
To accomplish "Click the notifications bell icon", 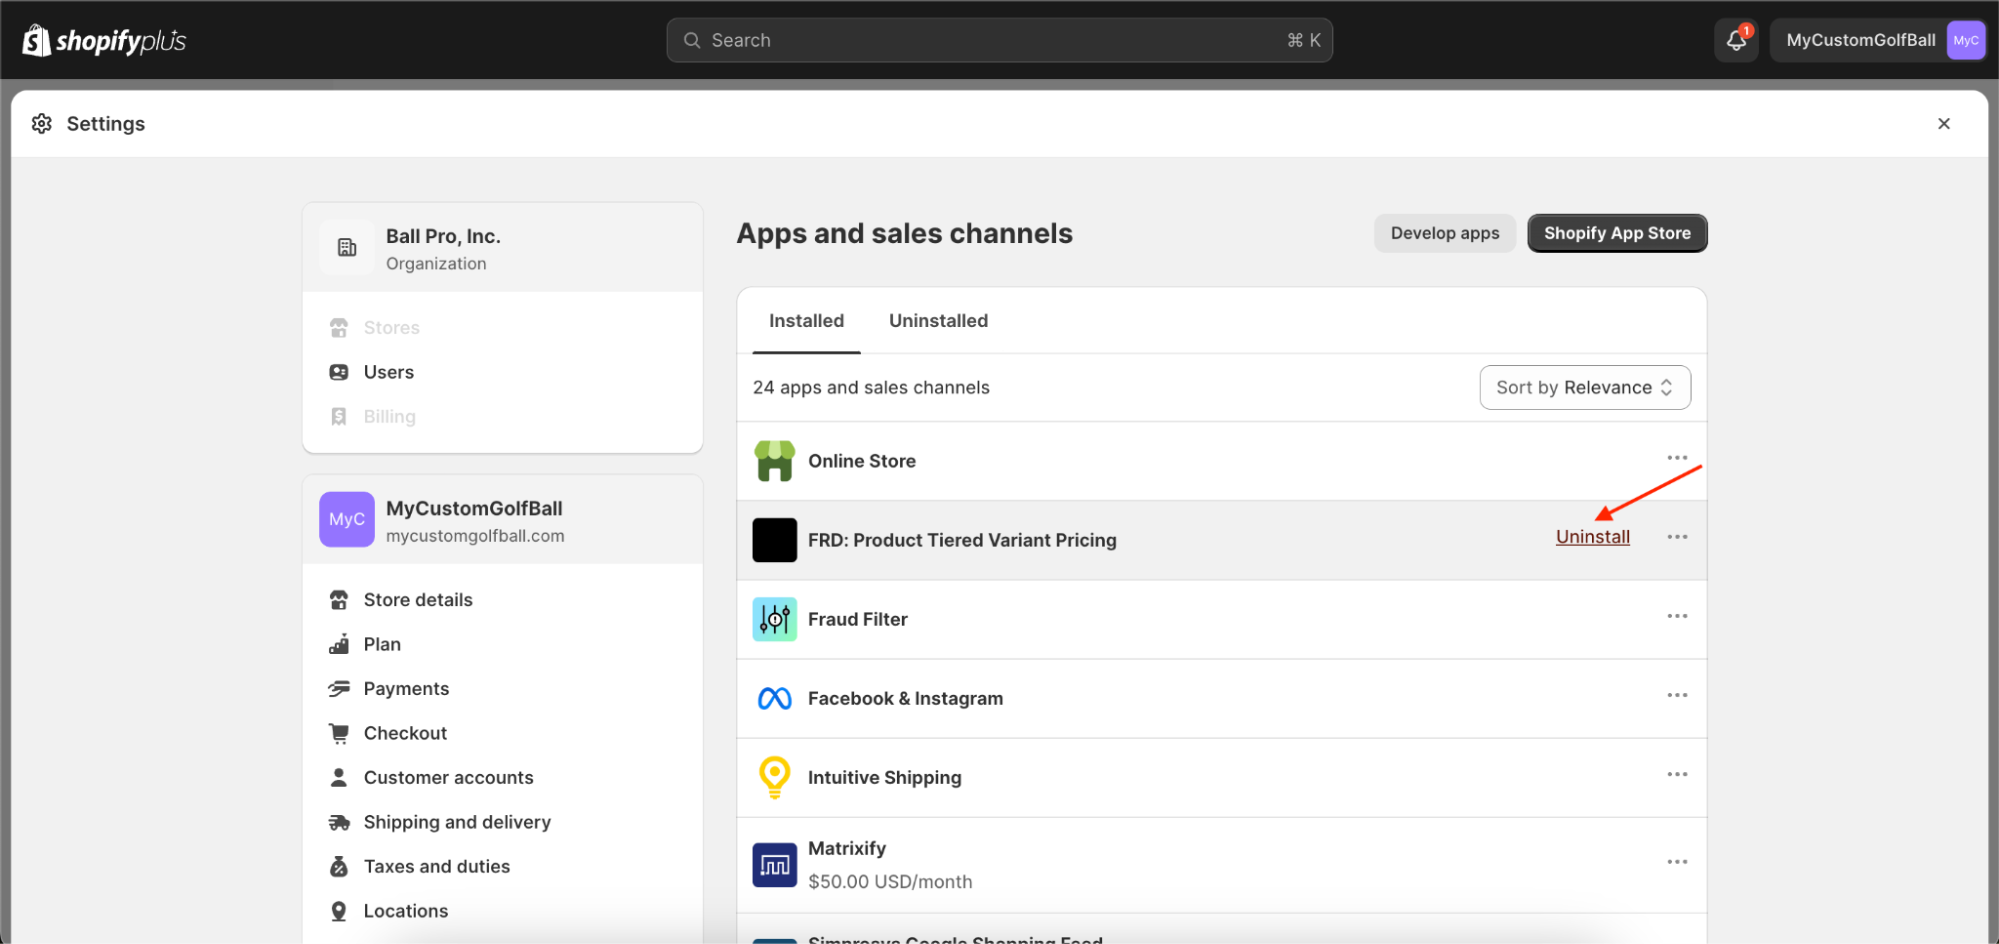I will [x=1736, y=40].
